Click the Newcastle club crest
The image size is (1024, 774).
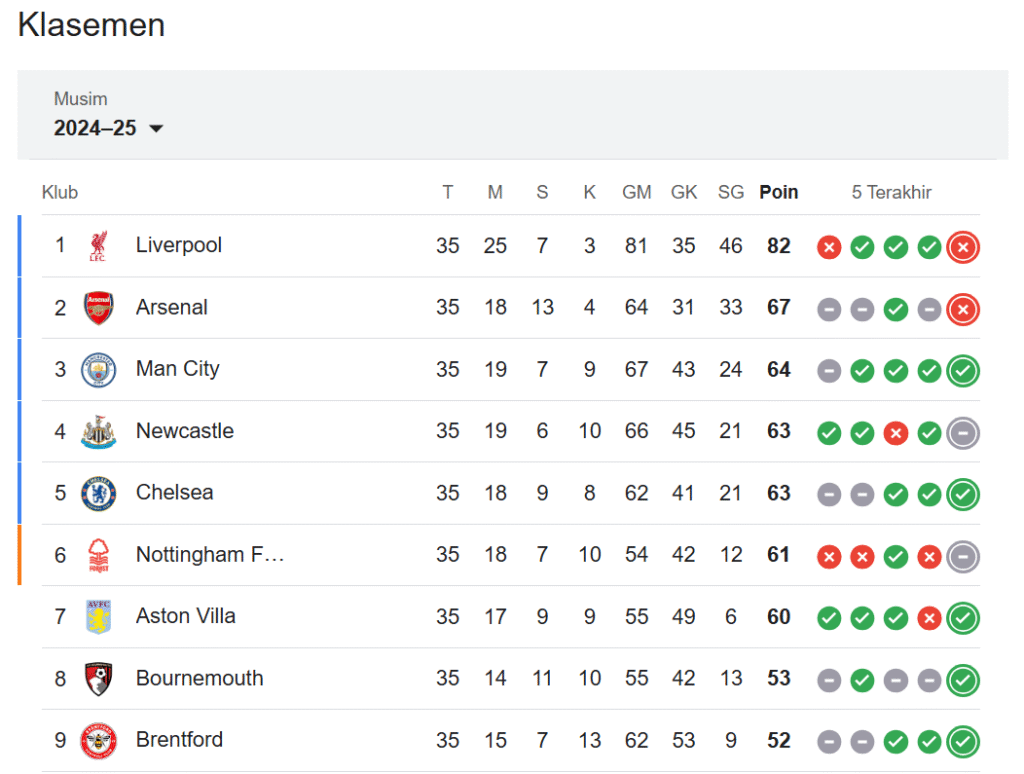click(x=98, y=432)
